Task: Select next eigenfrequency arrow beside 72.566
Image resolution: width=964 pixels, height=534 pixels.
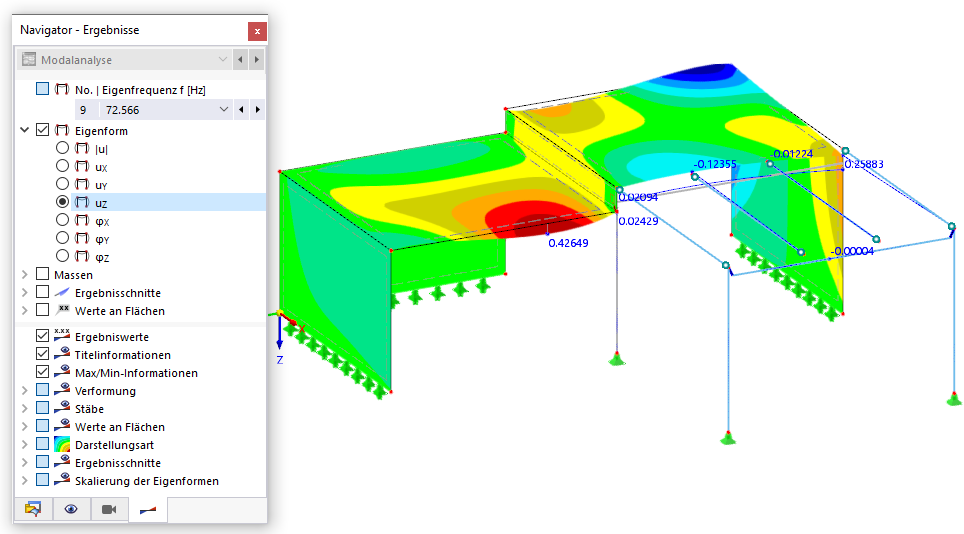Action: pos(257,109)
